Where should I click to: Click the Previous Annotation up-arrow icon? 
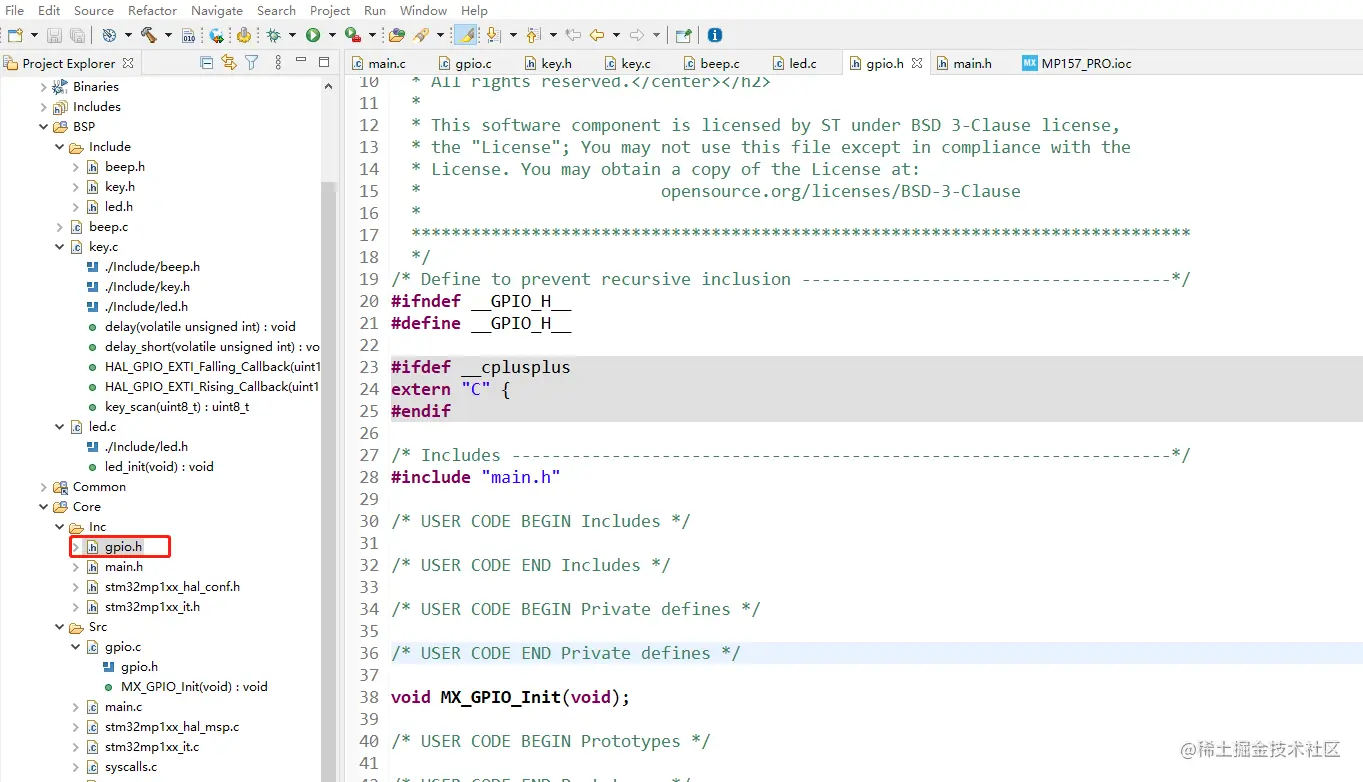pos(533,35)
